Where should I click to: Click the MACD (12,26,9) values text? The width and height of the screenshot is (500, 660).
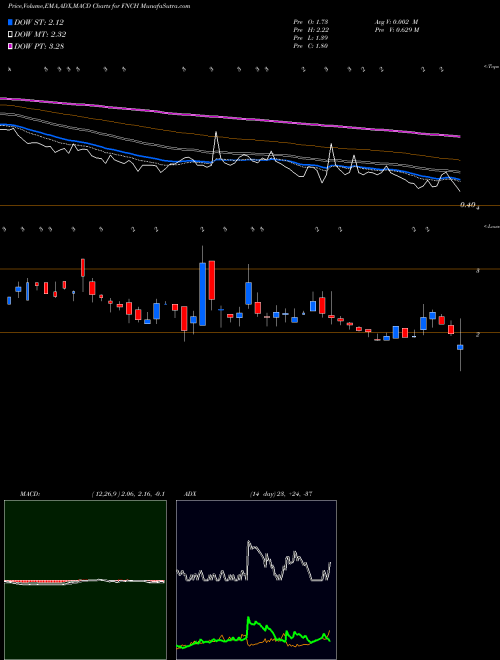128,494
